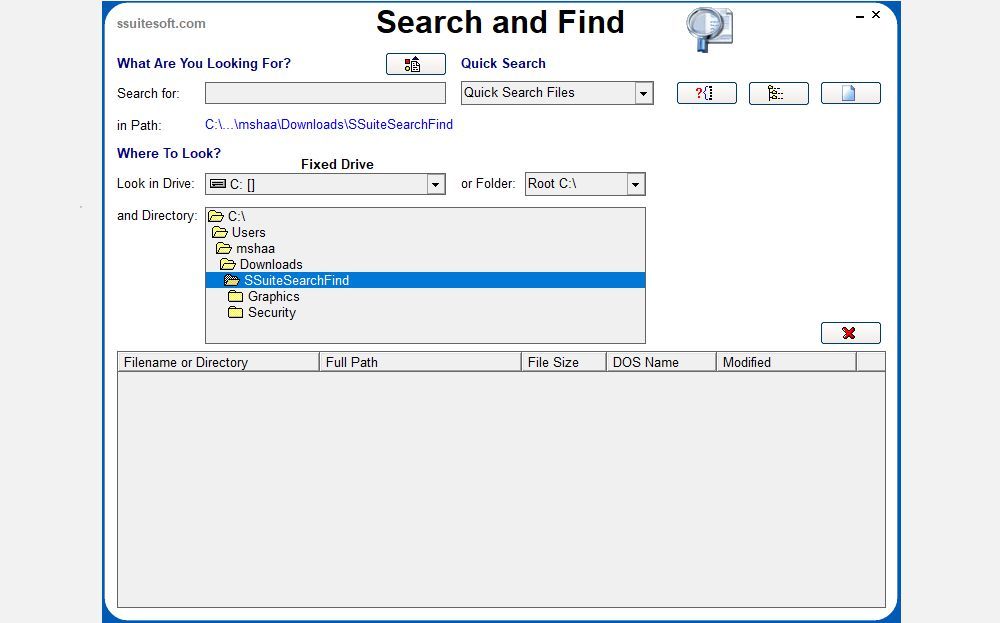
Task: Click the ssuitesoft.com link
Action: coord(161,24)
